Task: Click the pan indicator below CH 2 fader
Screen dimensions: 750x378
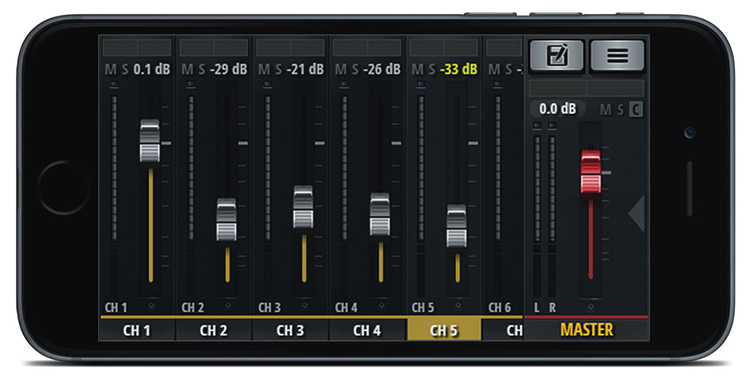Action: click(228, 306)
